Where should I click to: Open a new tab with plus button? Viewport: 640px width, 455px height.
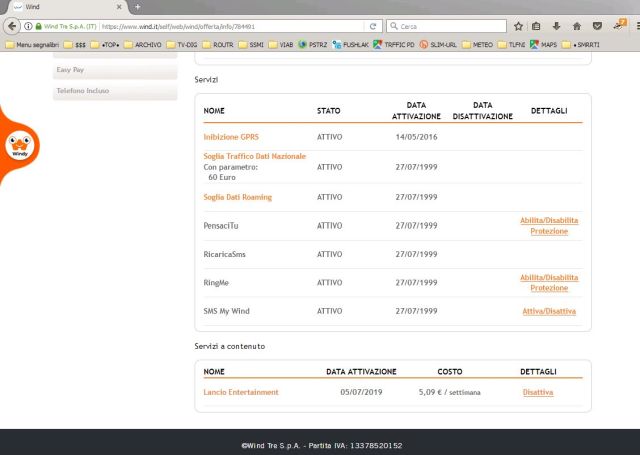point(138,7)
